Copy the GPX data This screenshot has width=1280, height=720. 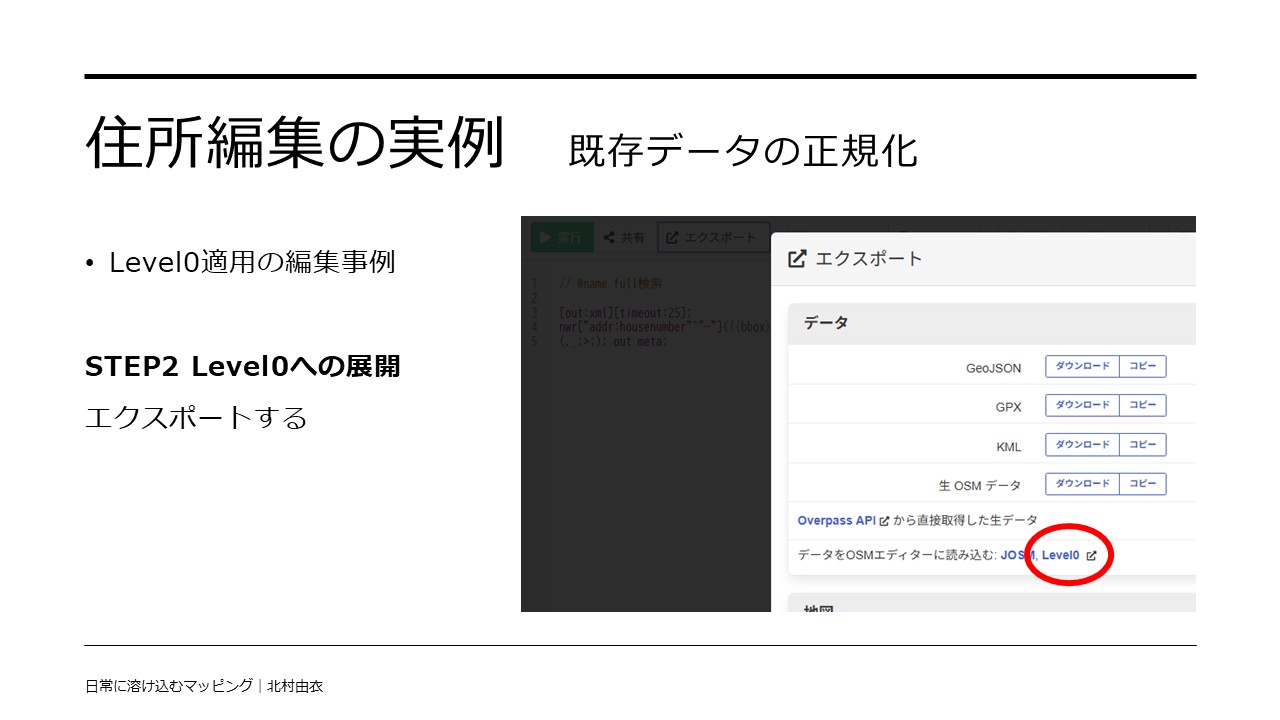click(1143, 405)
